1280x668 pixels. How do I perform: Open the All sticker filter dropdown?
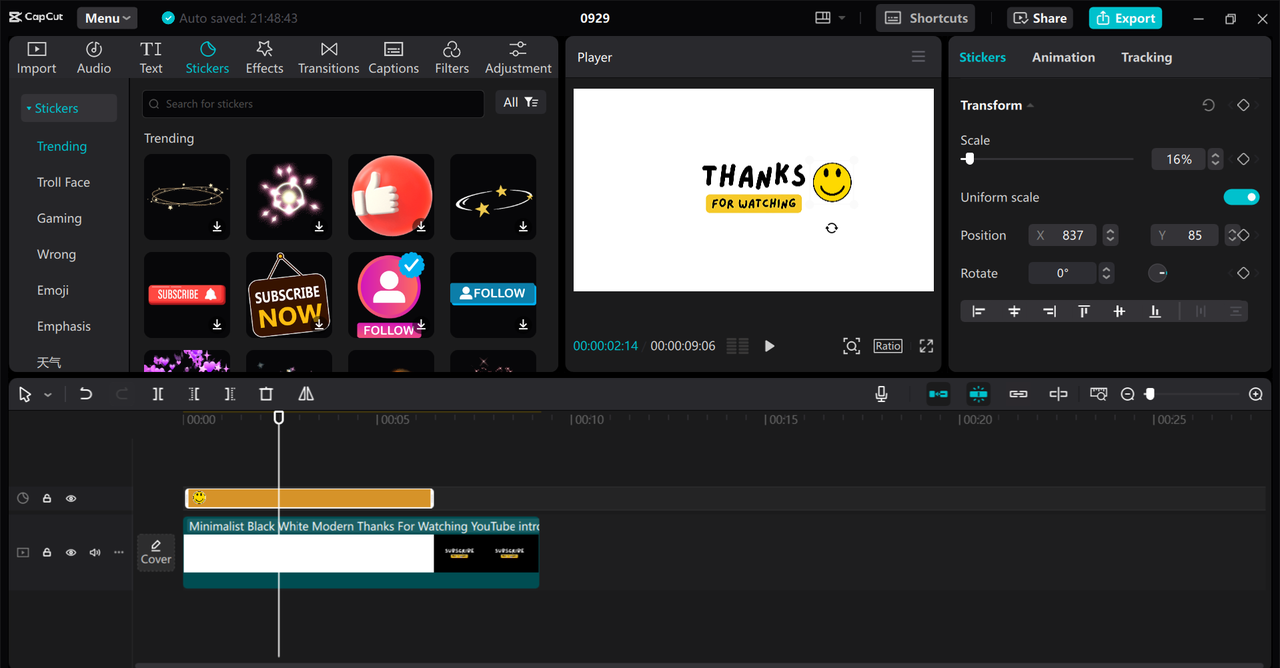pyautogui.click(x=520, y=102)
